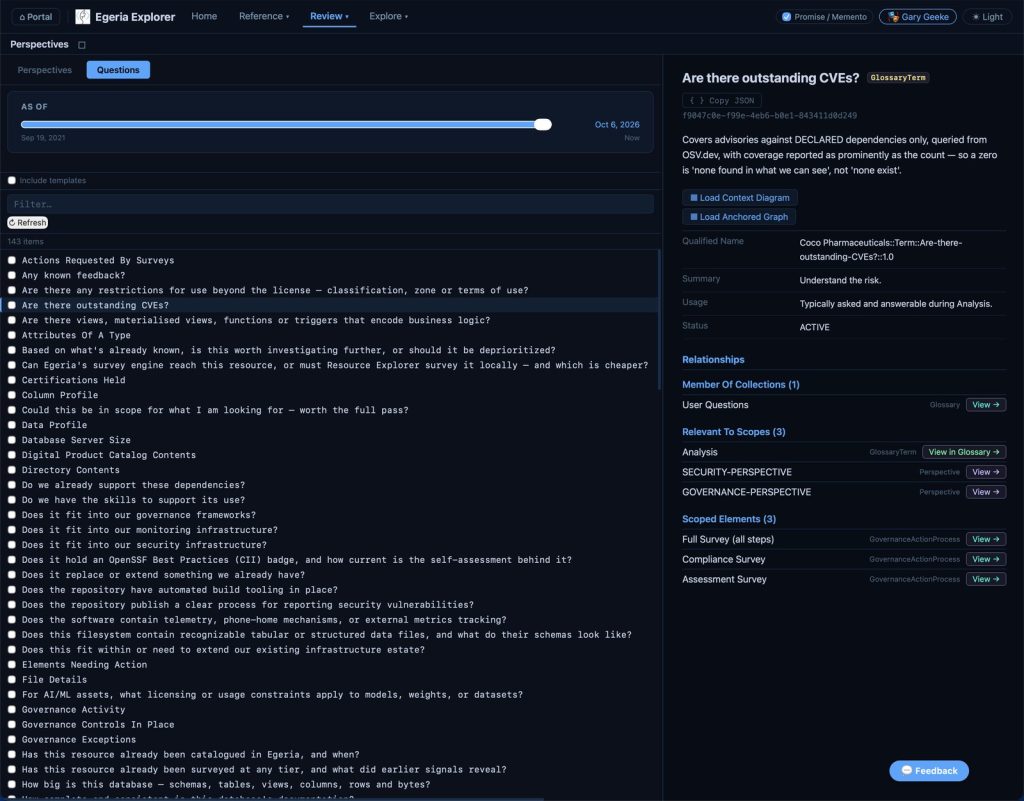The image size is (1024, 801).
Task: Load Context Diagram
Action: tap(739, 198)
